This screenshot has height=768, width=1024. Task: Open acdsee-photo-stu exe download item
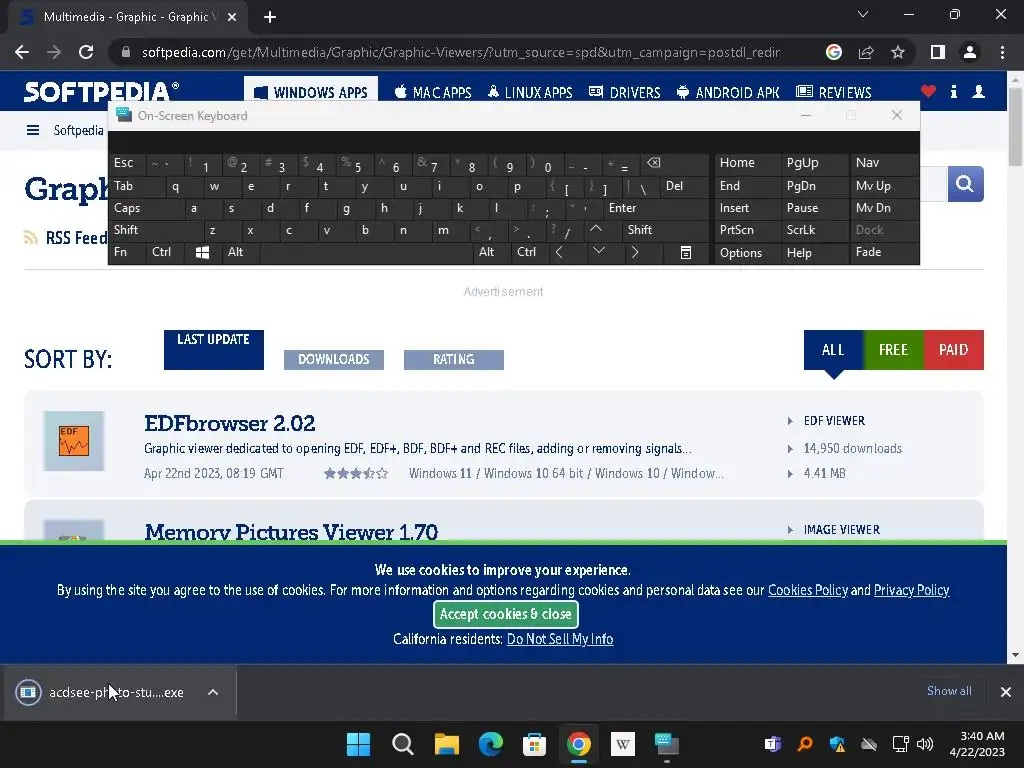116,692
